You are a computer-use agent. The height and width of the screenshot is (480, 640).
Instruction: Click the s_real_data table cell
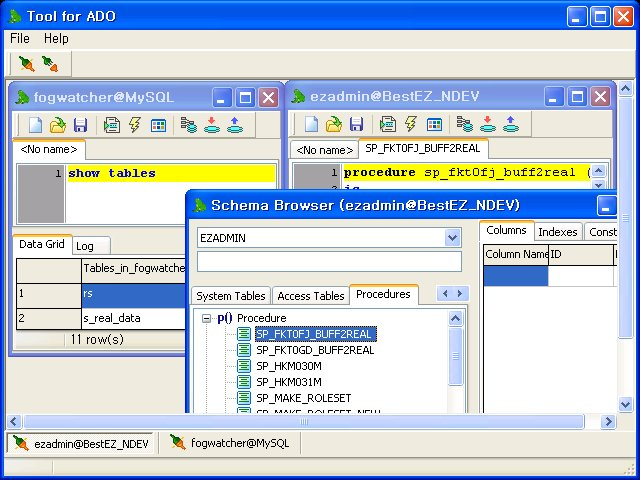133,318
